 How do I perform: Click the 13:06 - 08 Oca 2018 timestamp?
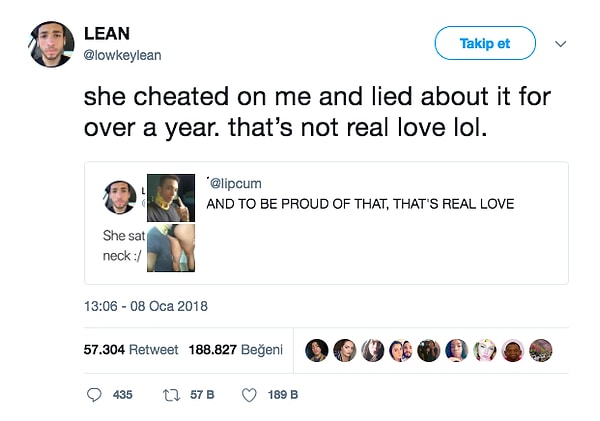146,306
